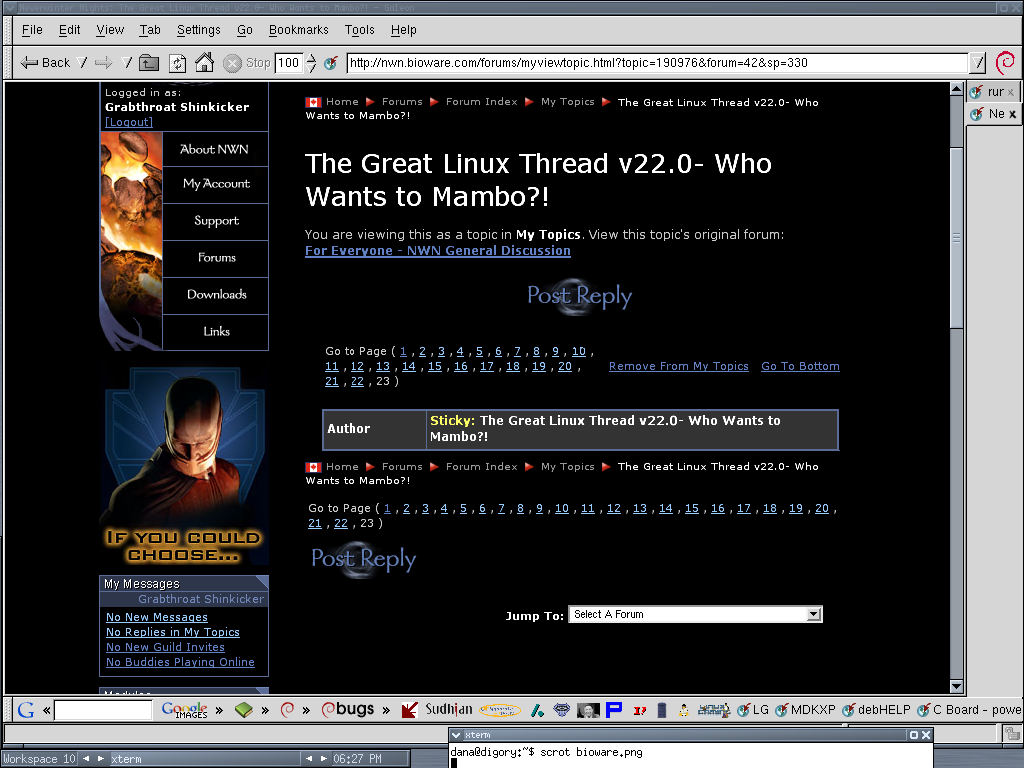This screenshot has width=1024, height=768.
Task: Click the MDKXP bookmark
Action: click(805, 710)
